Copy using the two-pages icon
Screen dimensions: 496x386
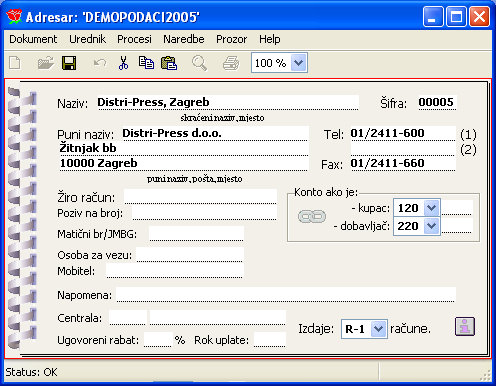coord(146,63)
